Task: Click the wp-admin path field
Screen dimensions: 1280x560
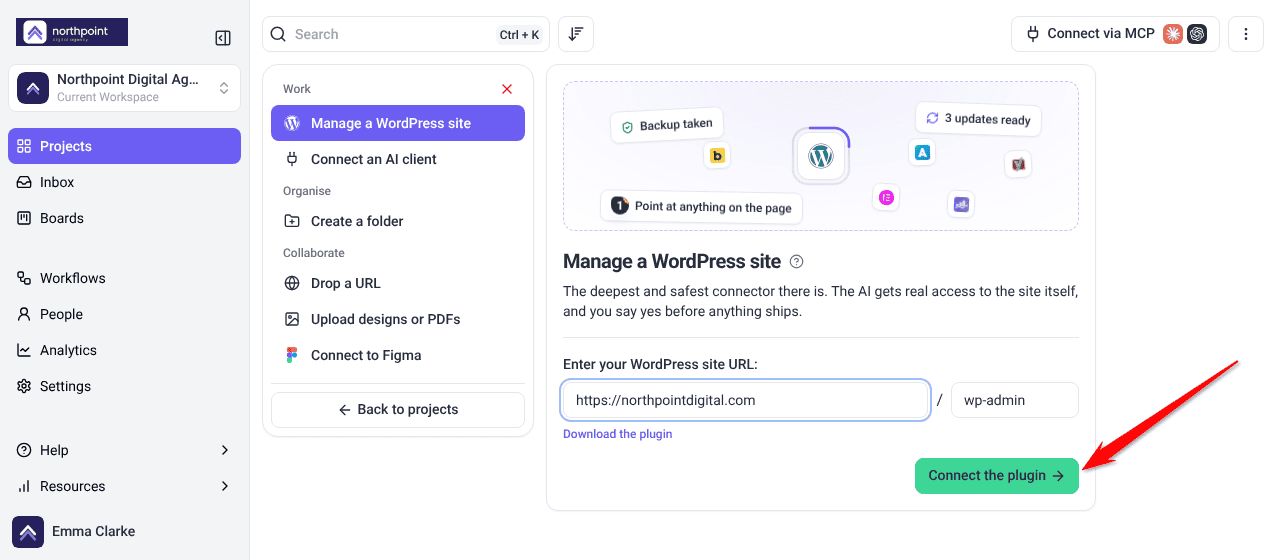Action: tap(1015, 400)
